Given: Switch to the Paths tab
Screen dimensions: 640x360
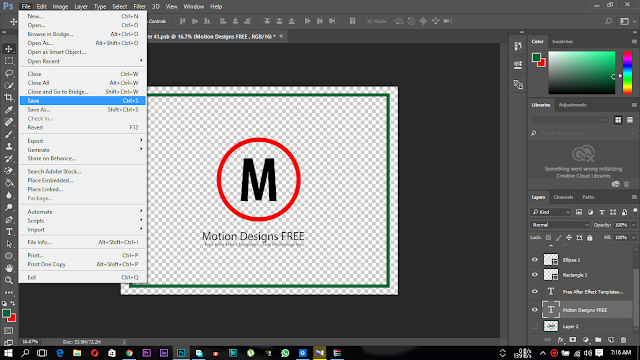Looking at the screenshot, I should 588,197.
